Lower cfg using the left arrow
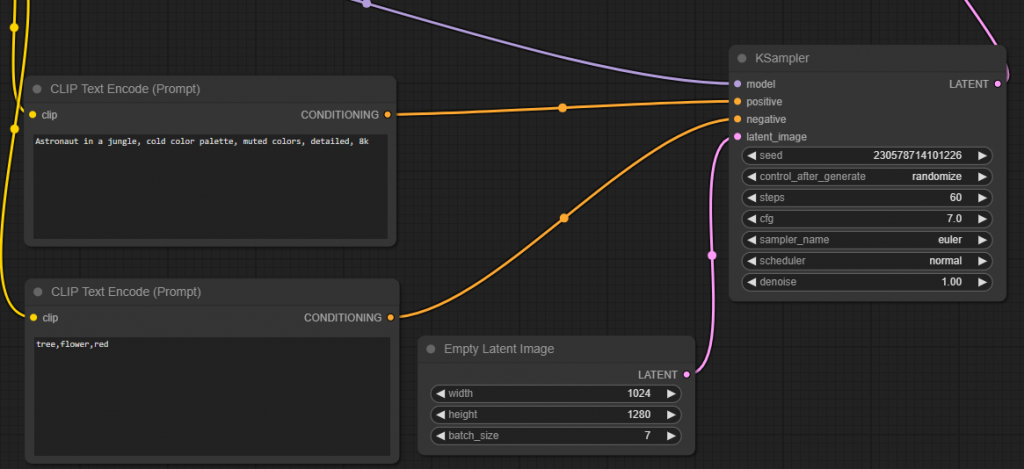 [x=751, y=218]
